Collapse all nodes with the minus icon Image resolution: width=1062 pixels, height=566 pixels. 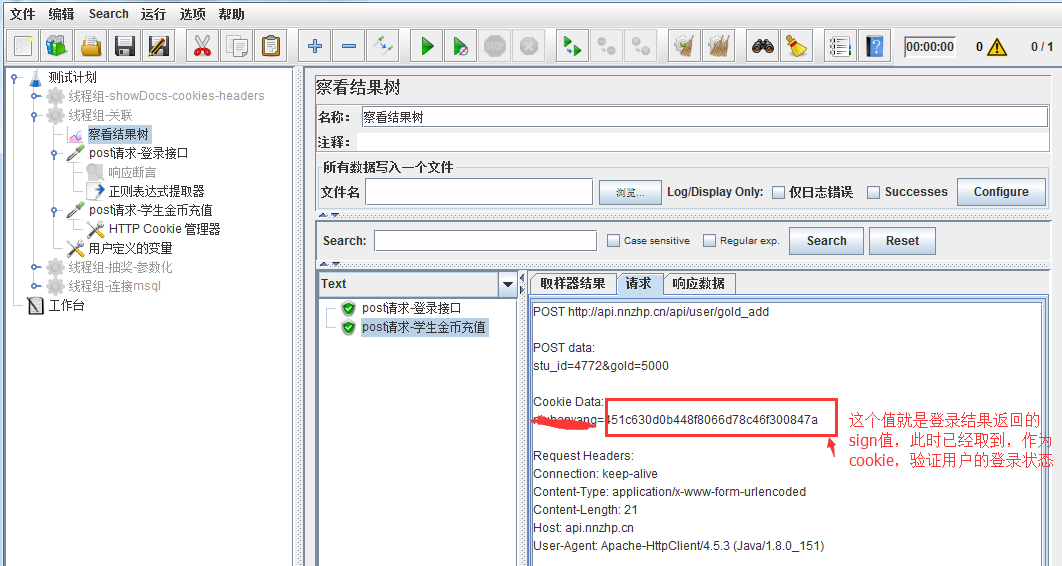(349, 46)
